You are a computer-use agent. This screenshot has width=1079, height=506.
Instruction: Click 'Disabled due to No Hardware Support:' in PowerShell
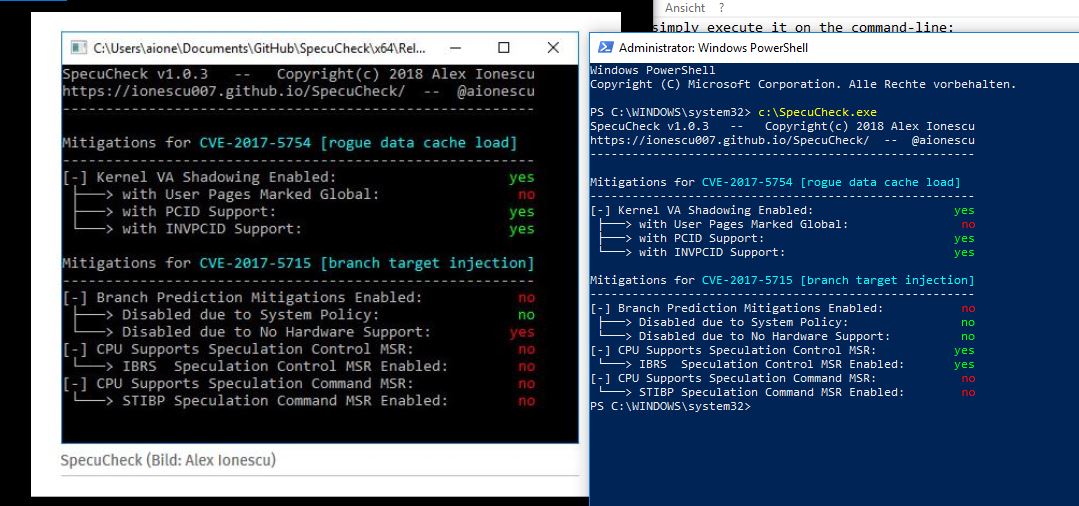(765, 336)
